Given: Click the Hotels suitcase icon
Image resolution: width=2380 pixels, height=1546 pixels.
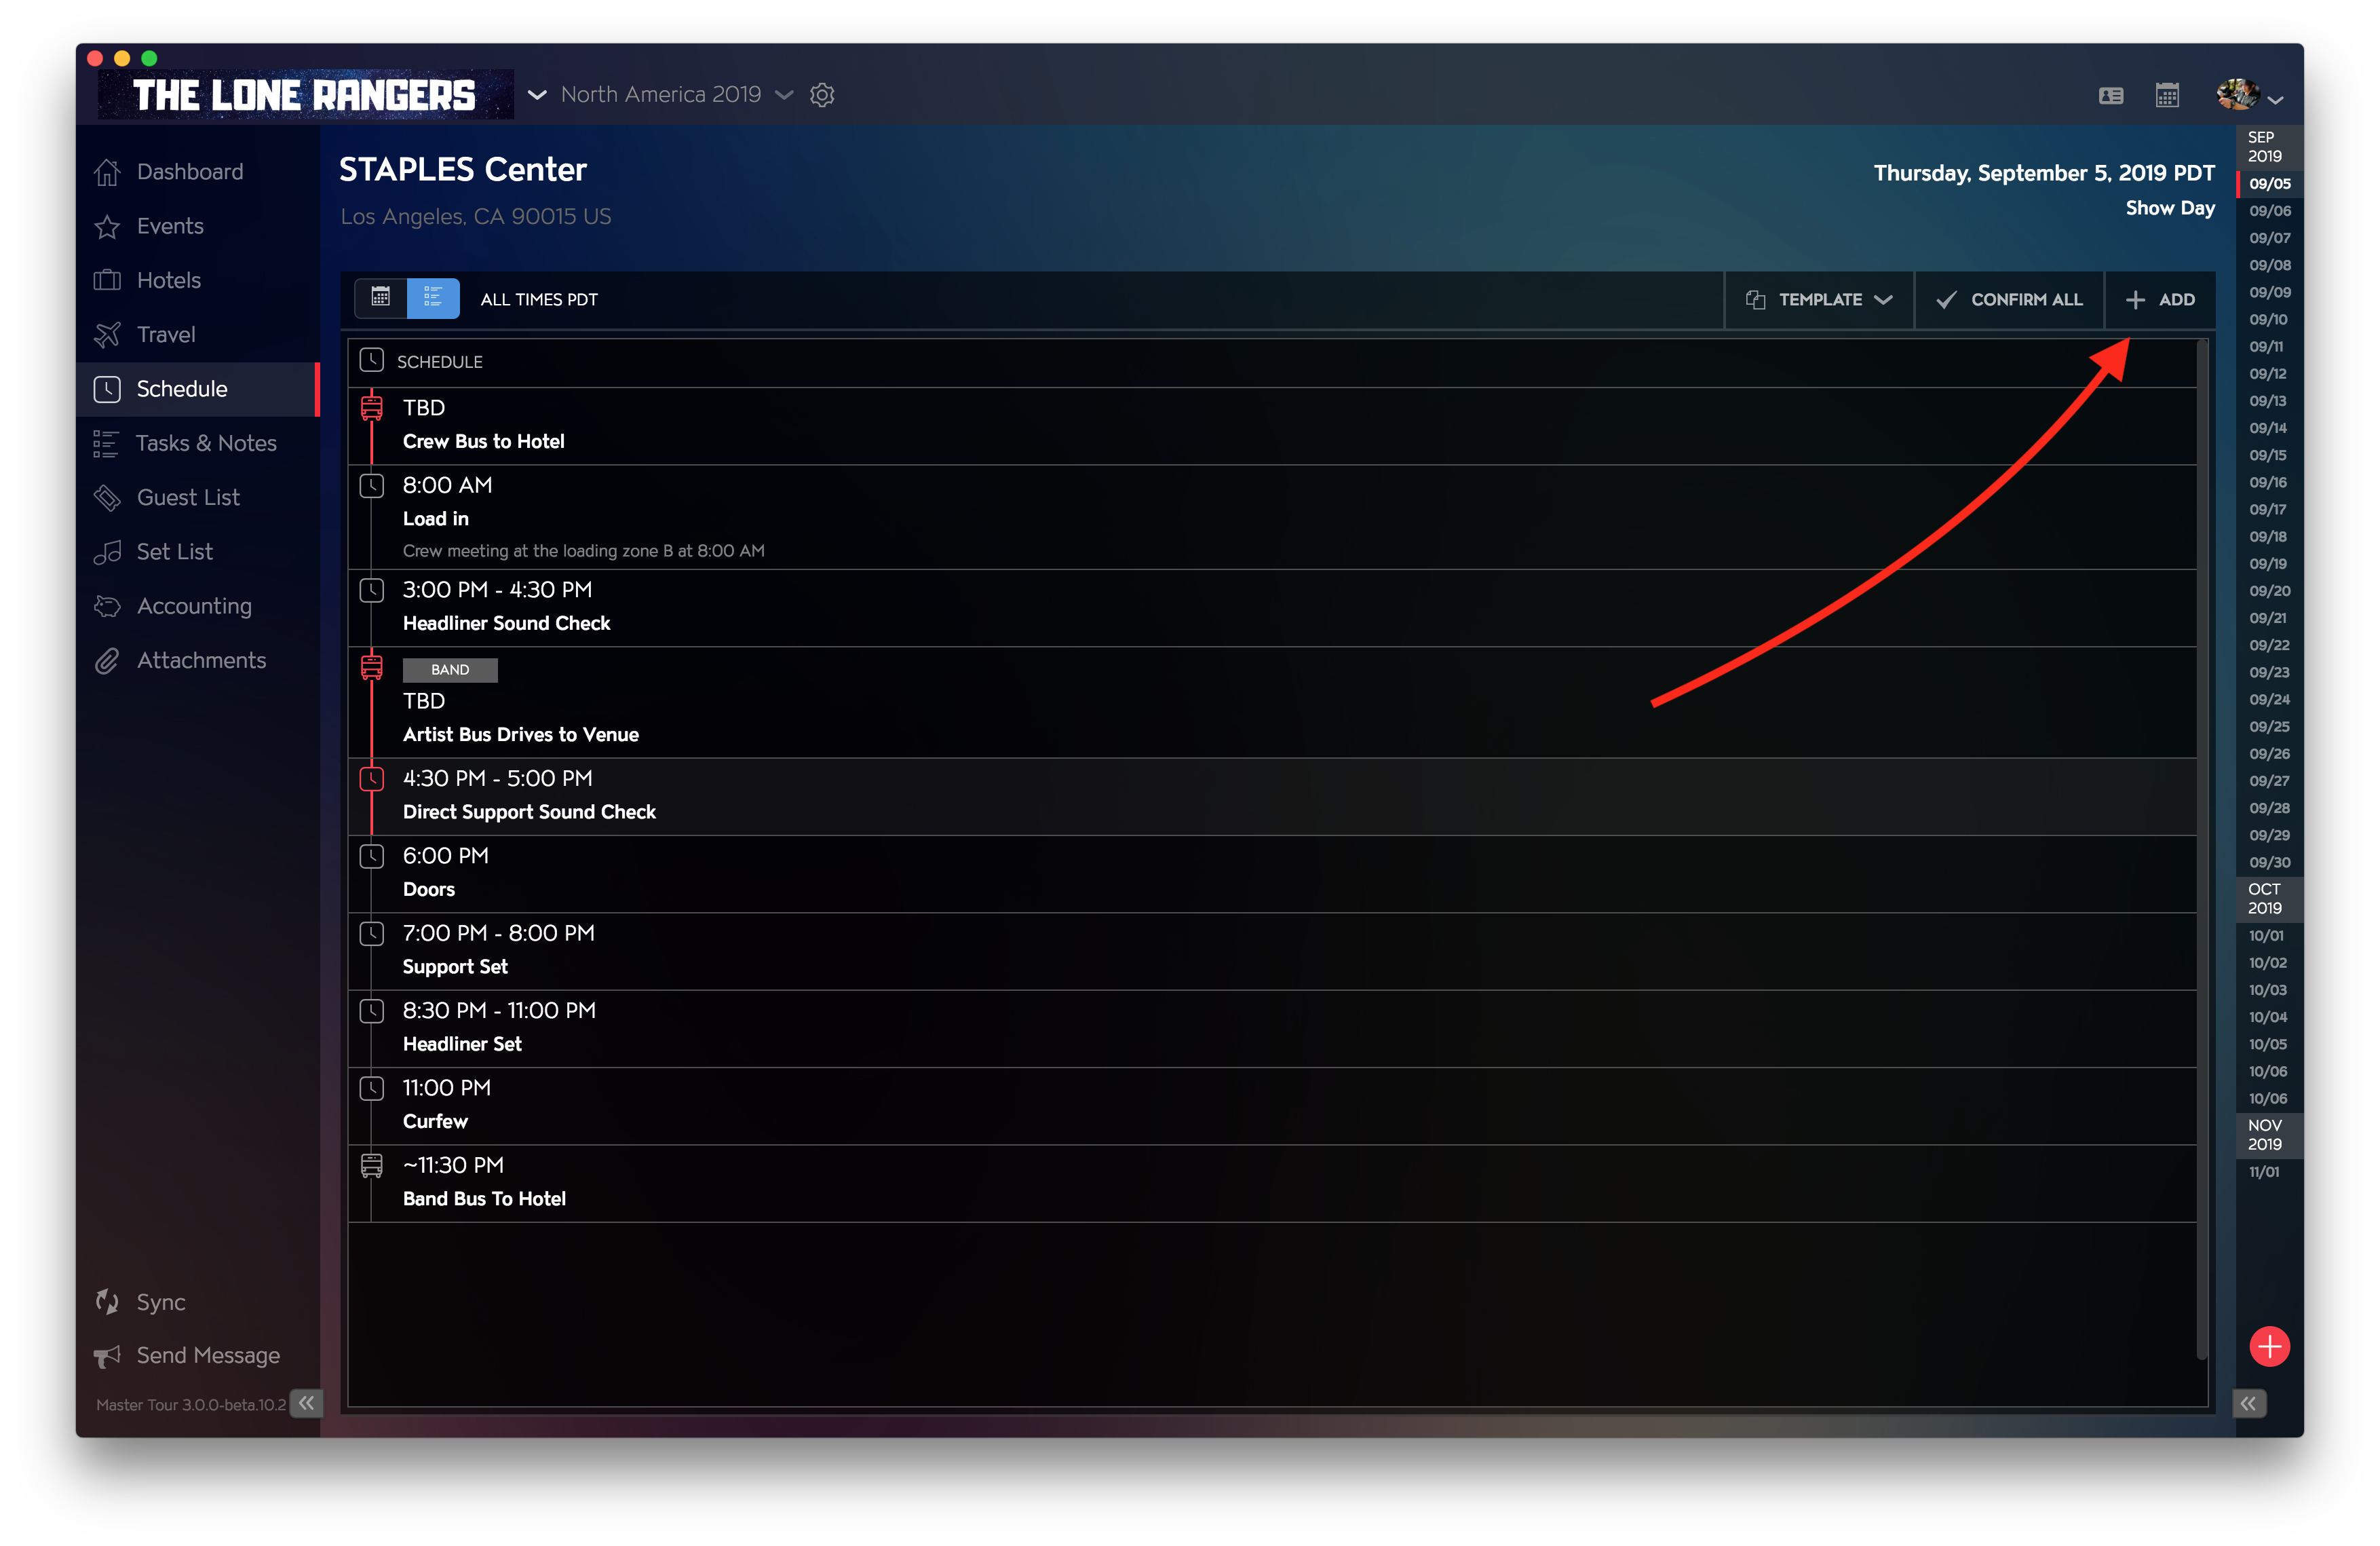Looking at the screenshot, I should pyautogui.click(x=107, y=280).
